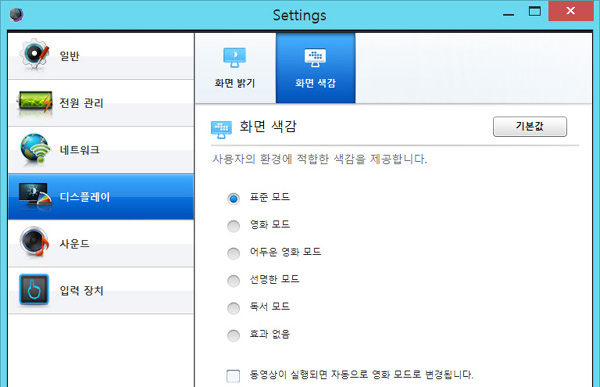This screenshot has width=600, height=387.
Task: Open the 입력 장치 category
Action: (101, 291)
